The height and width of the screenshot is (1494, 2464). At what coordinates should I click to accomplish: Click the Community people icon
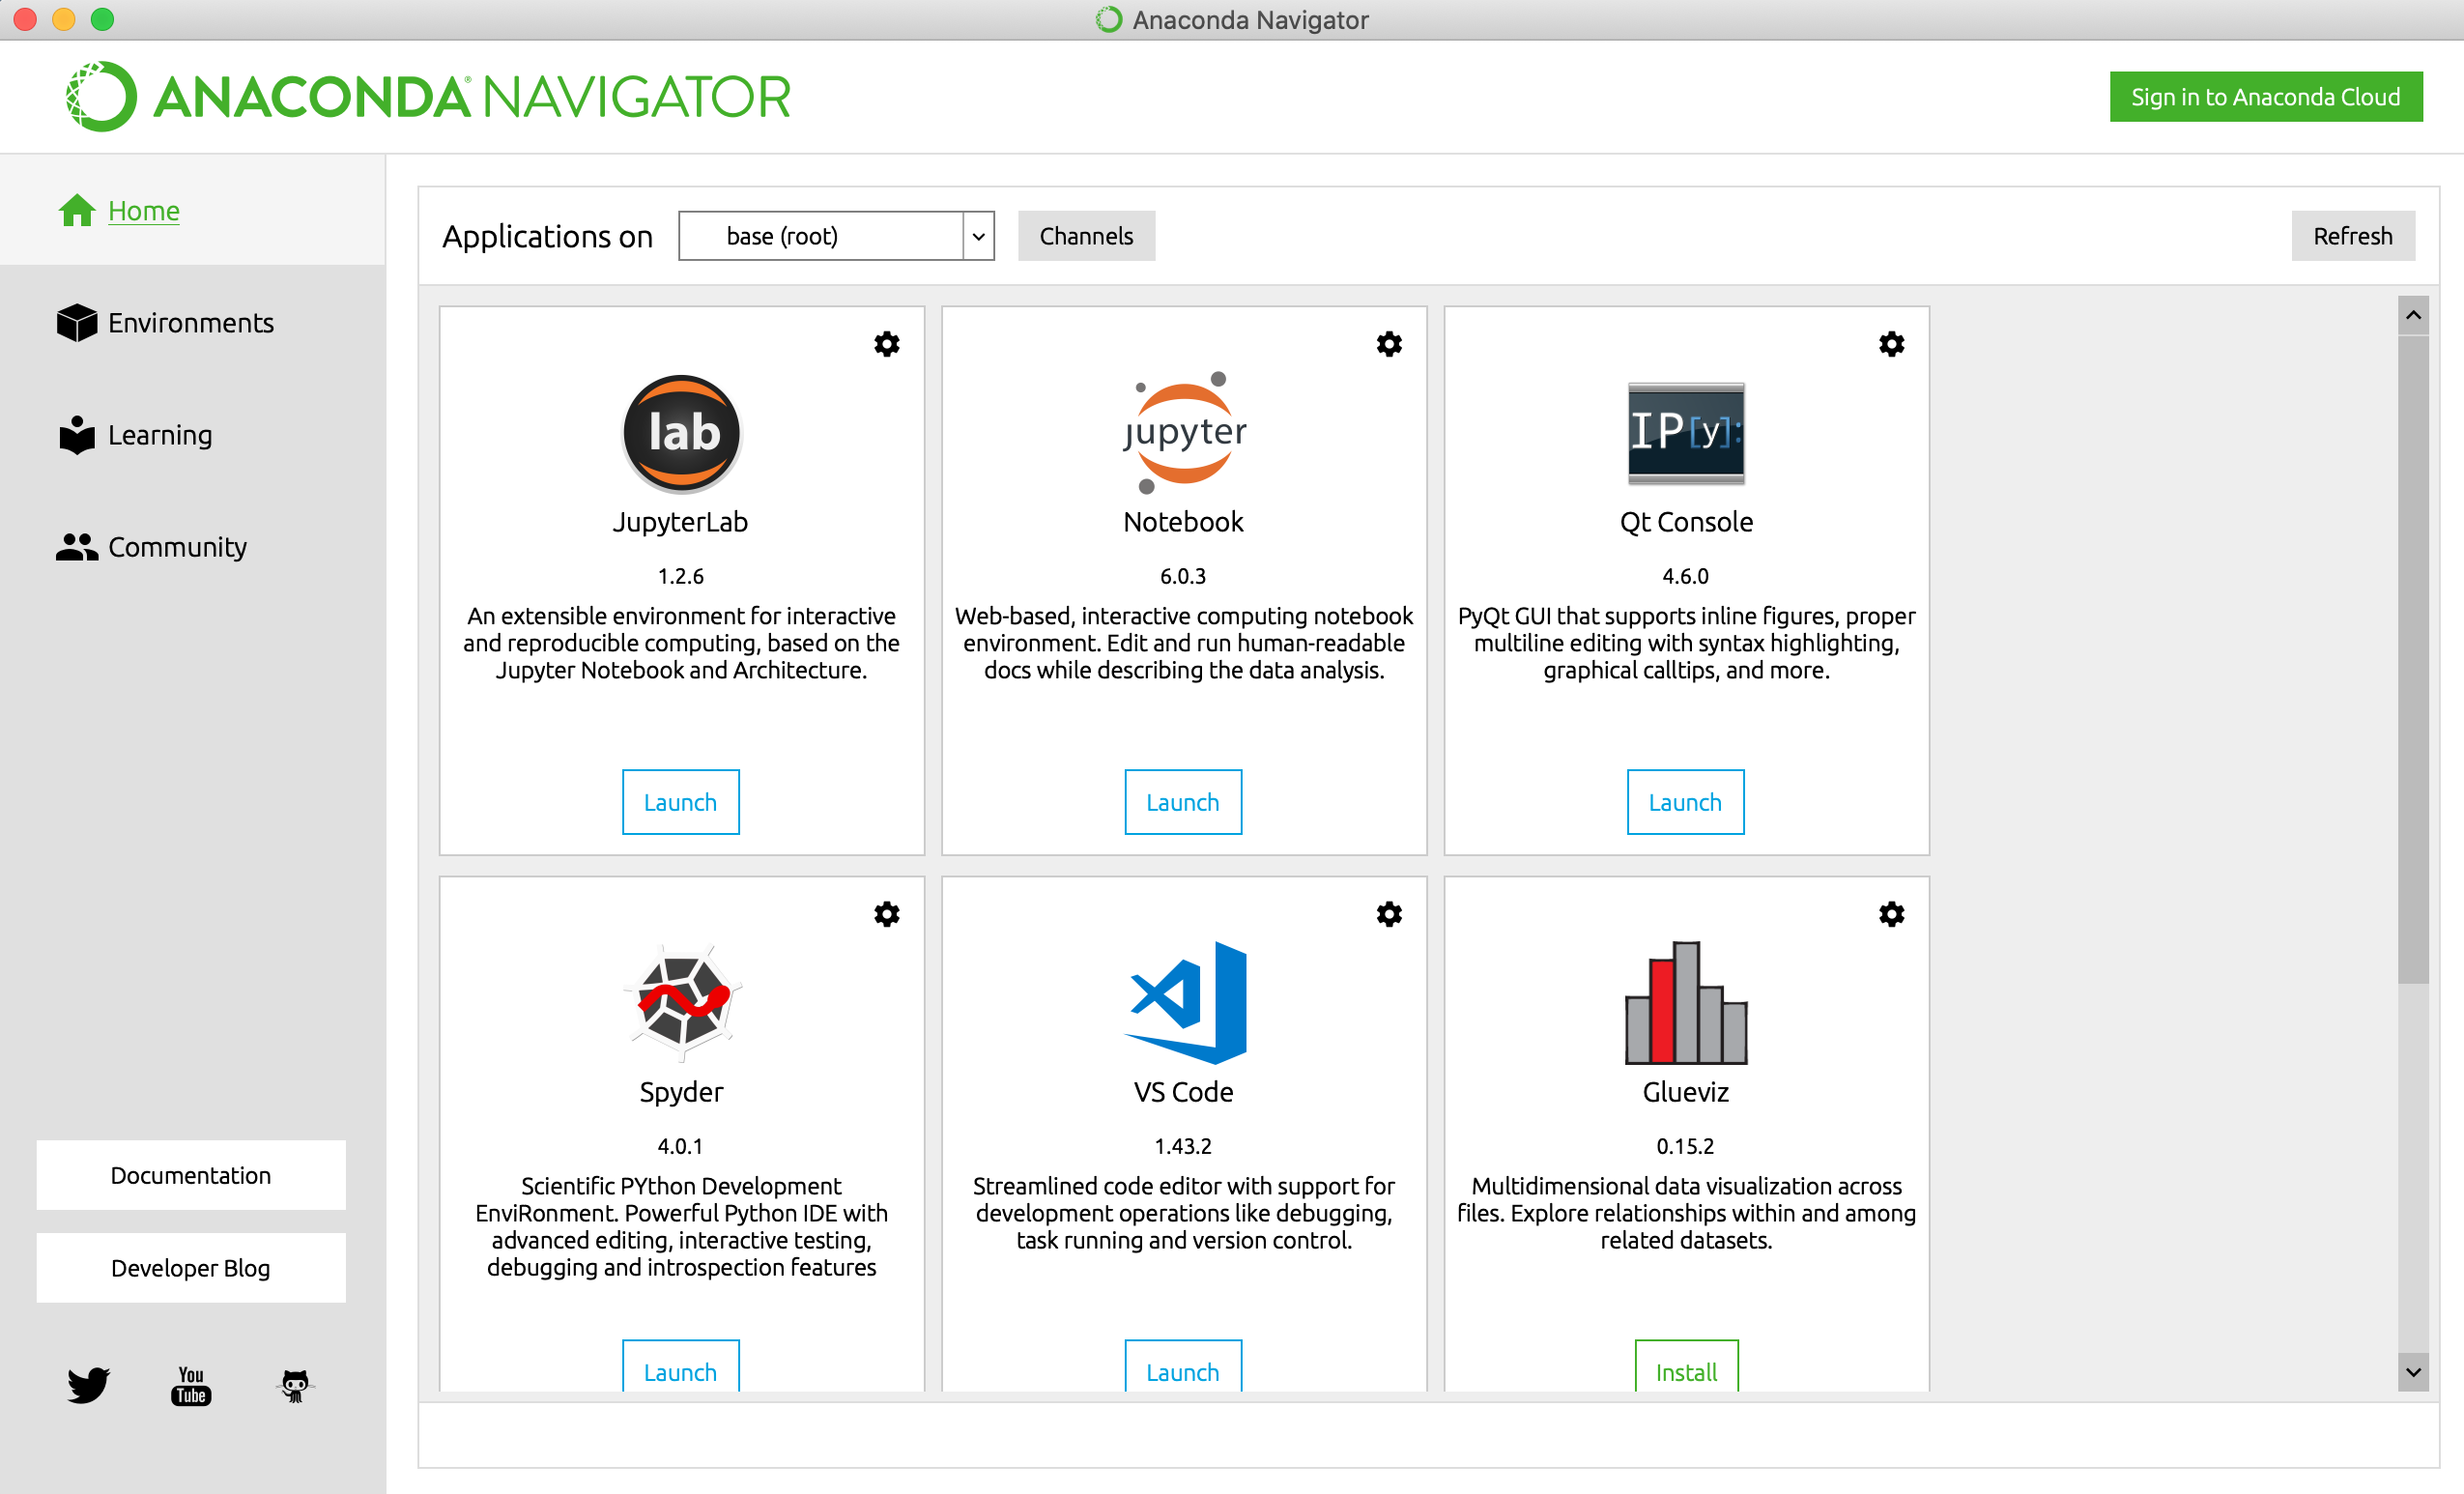coord(77,547)
